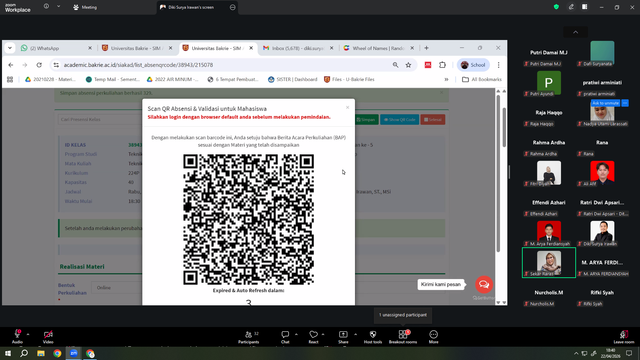The image size is (640, 360).
Task: Show more bookmarks chevron
Action: click(446, 80)
